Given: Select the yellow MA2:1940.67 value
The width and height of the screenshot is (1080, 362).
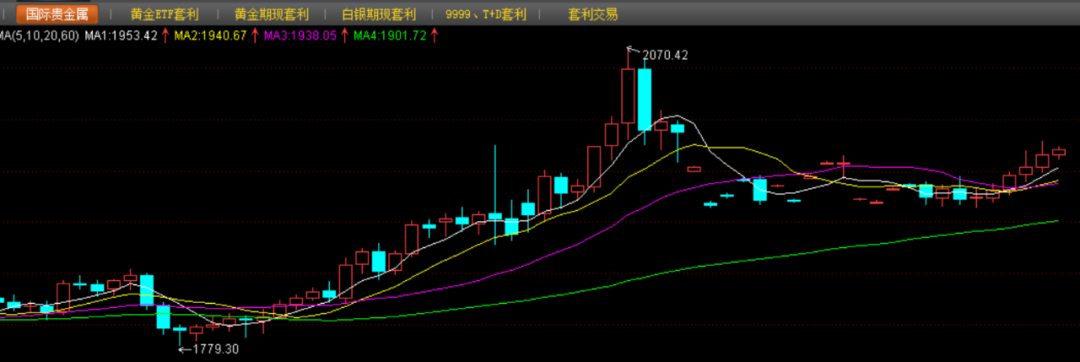Looking at the screenshot, I should click(210, 36).
